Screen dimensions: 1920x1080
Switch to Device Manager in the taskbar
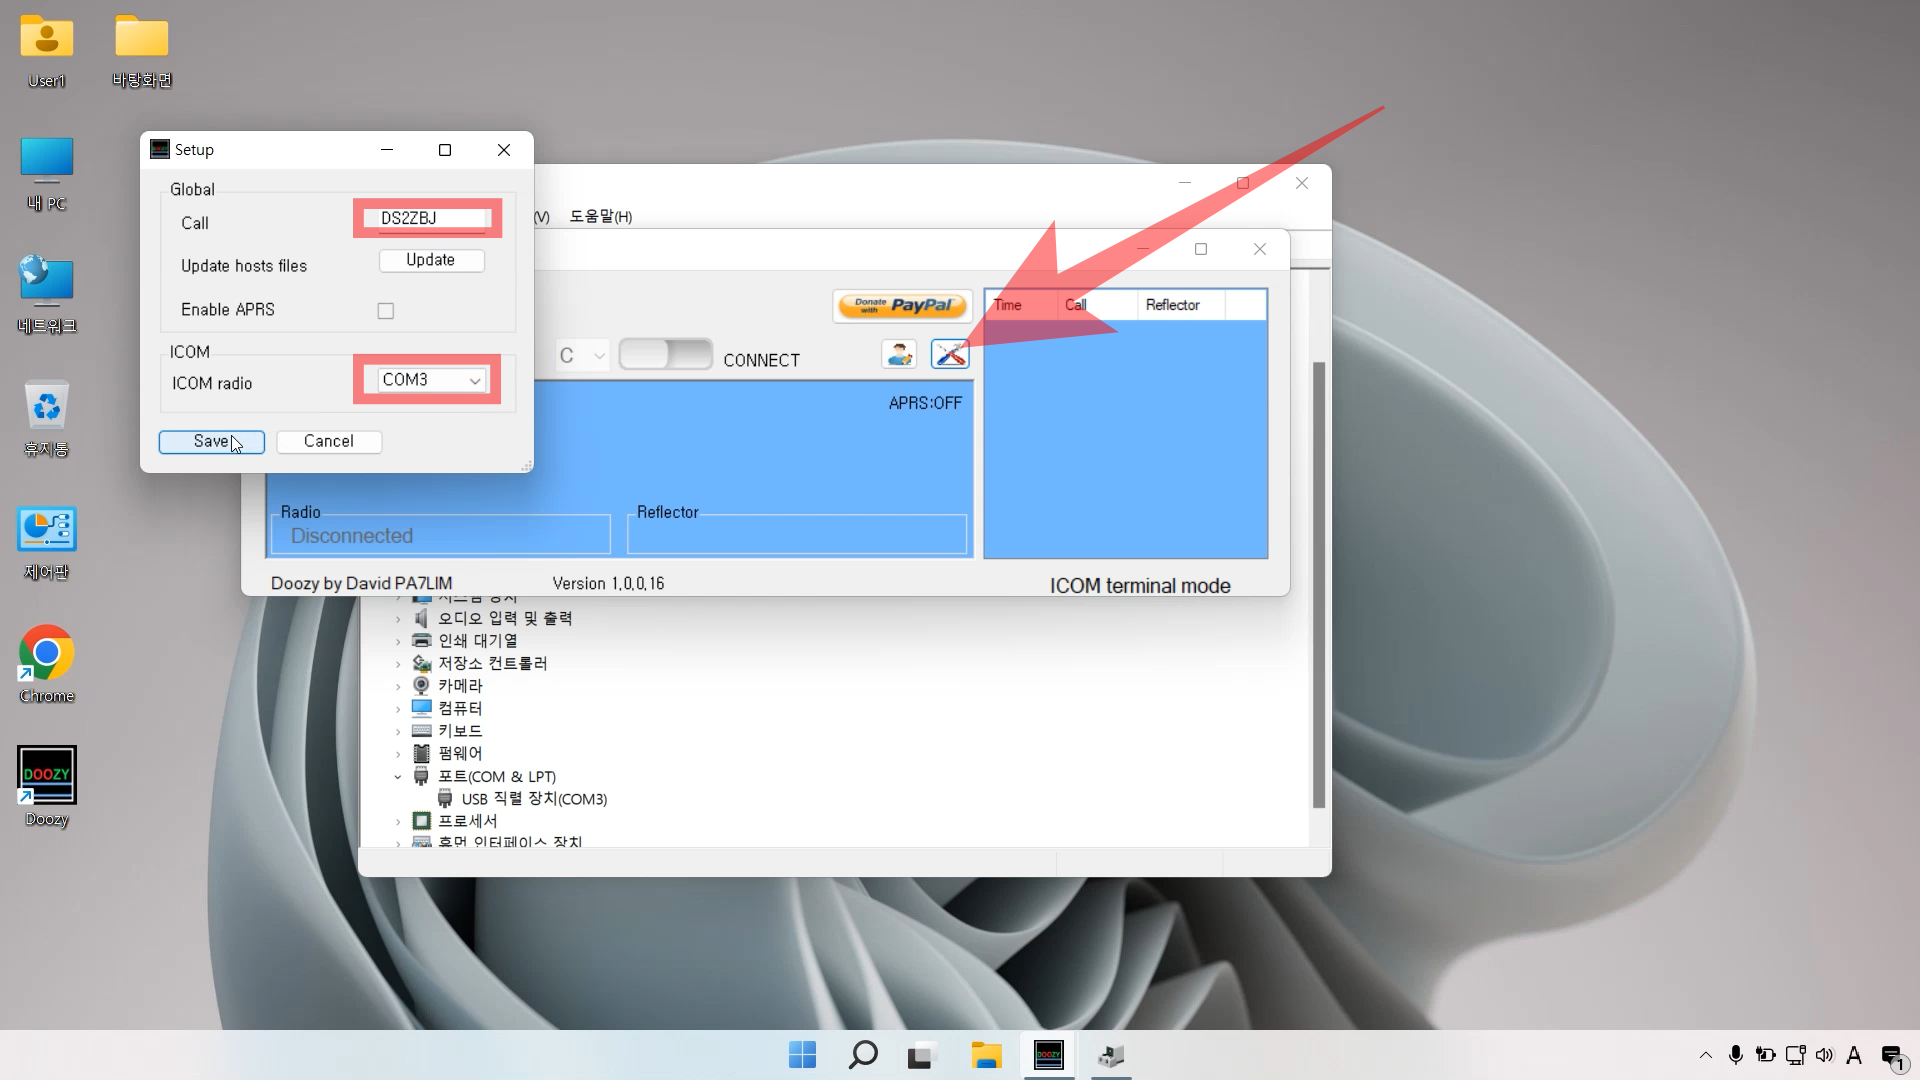coord(1110,1055)
